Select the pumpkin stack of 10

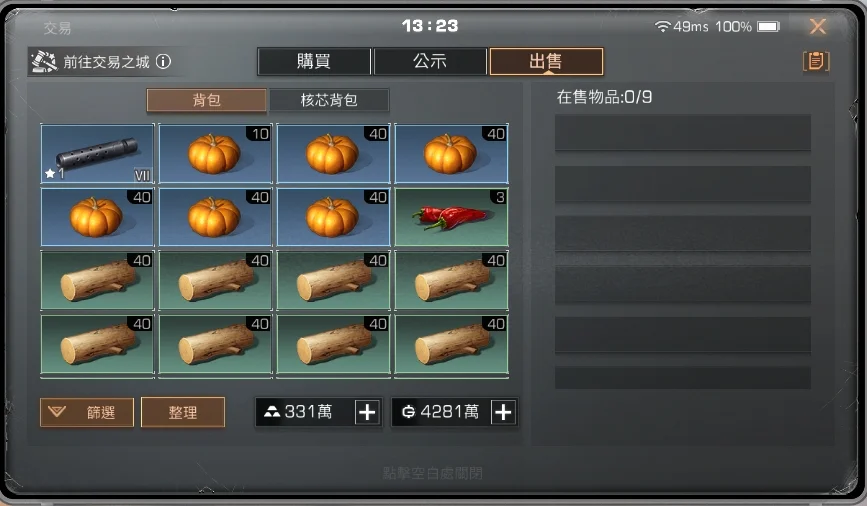point(216,154)
